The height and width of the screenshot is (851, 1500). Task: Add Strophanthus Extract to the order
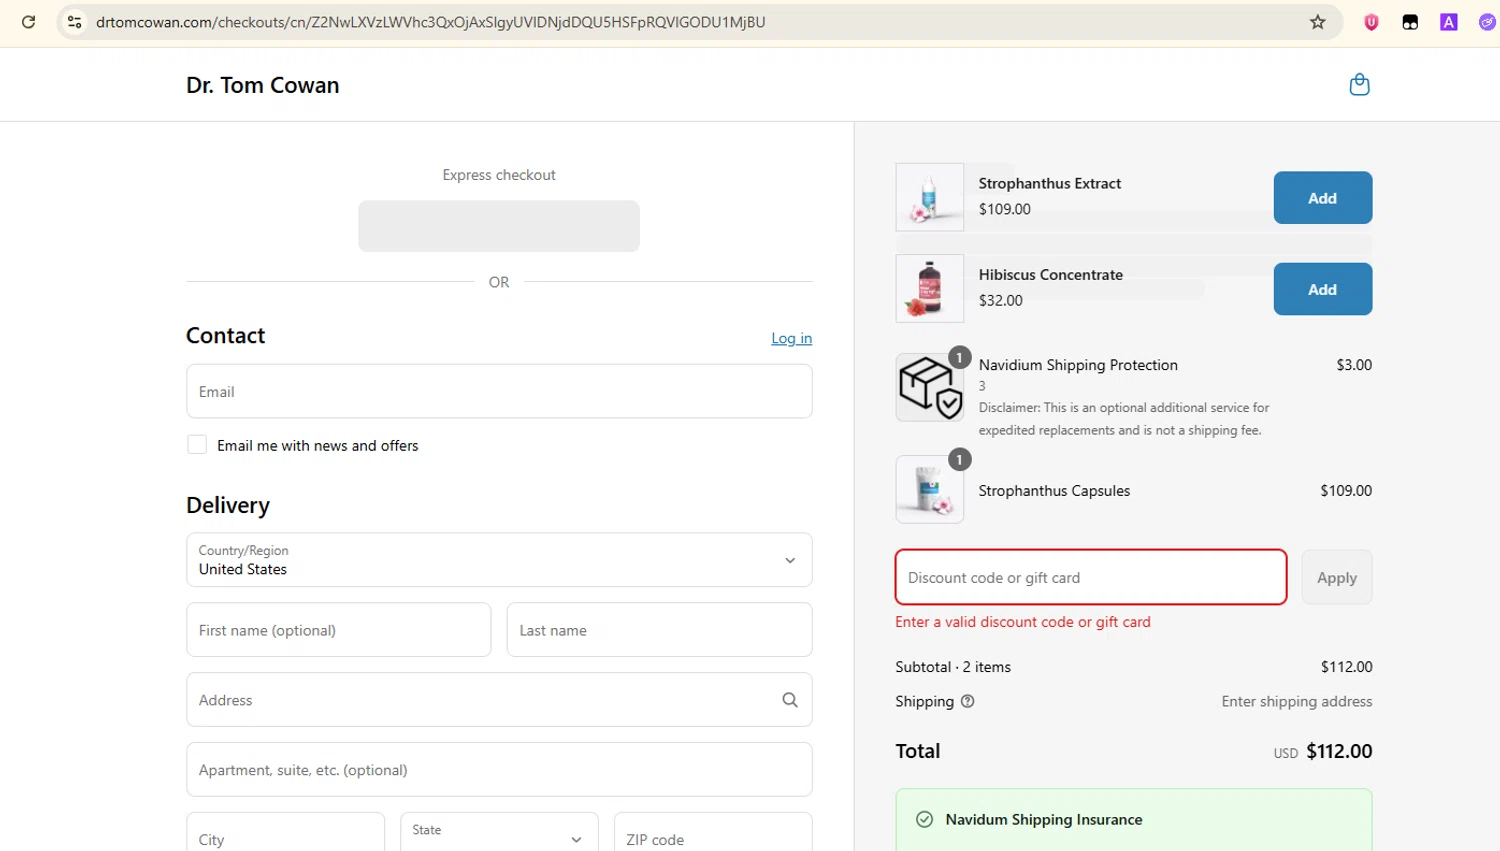point(1322,198)
